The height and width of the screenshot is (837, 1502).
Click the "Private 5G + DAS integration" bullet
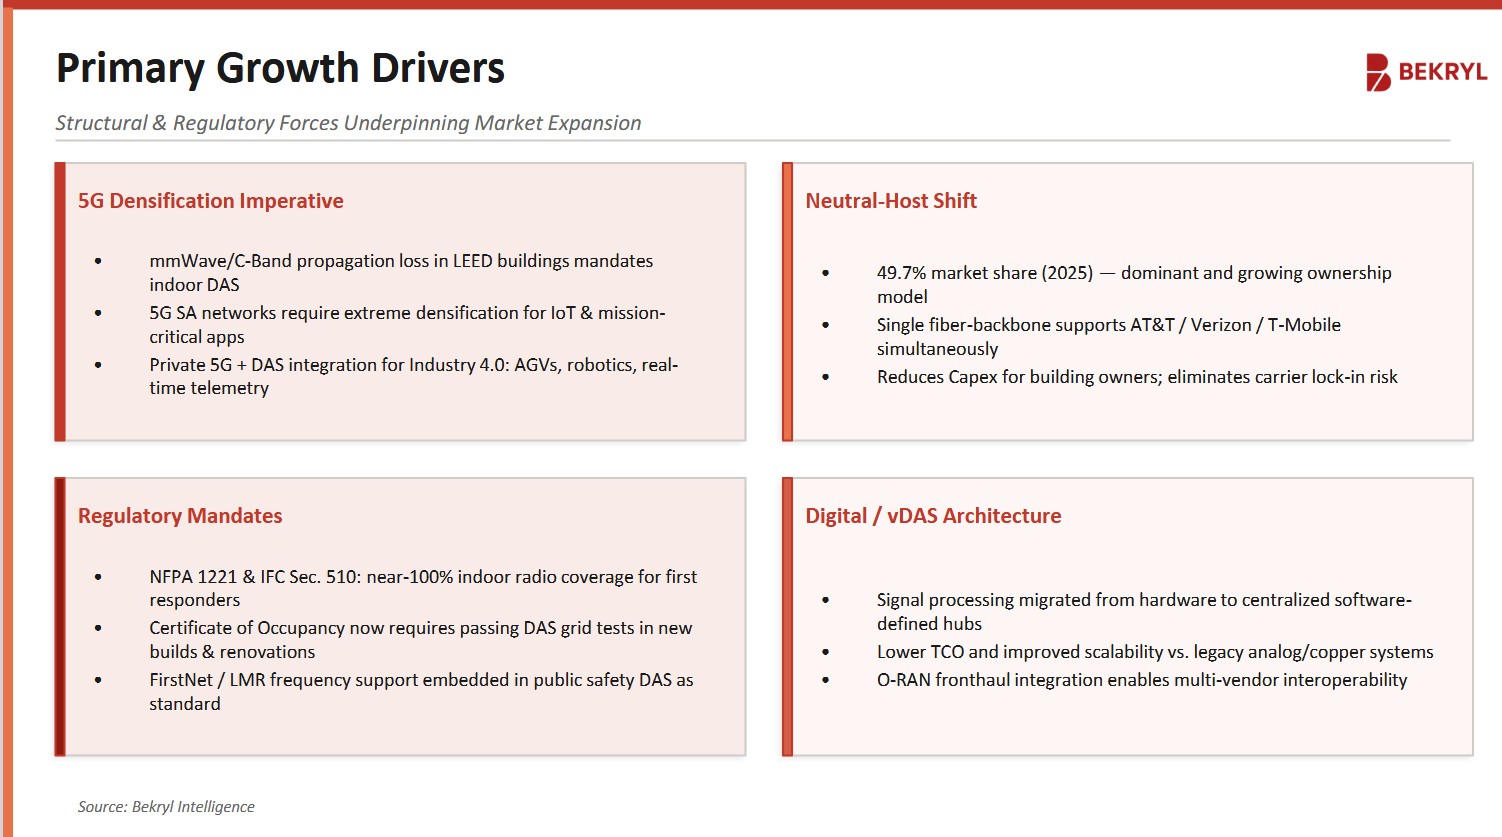click(x=413, y=376)
